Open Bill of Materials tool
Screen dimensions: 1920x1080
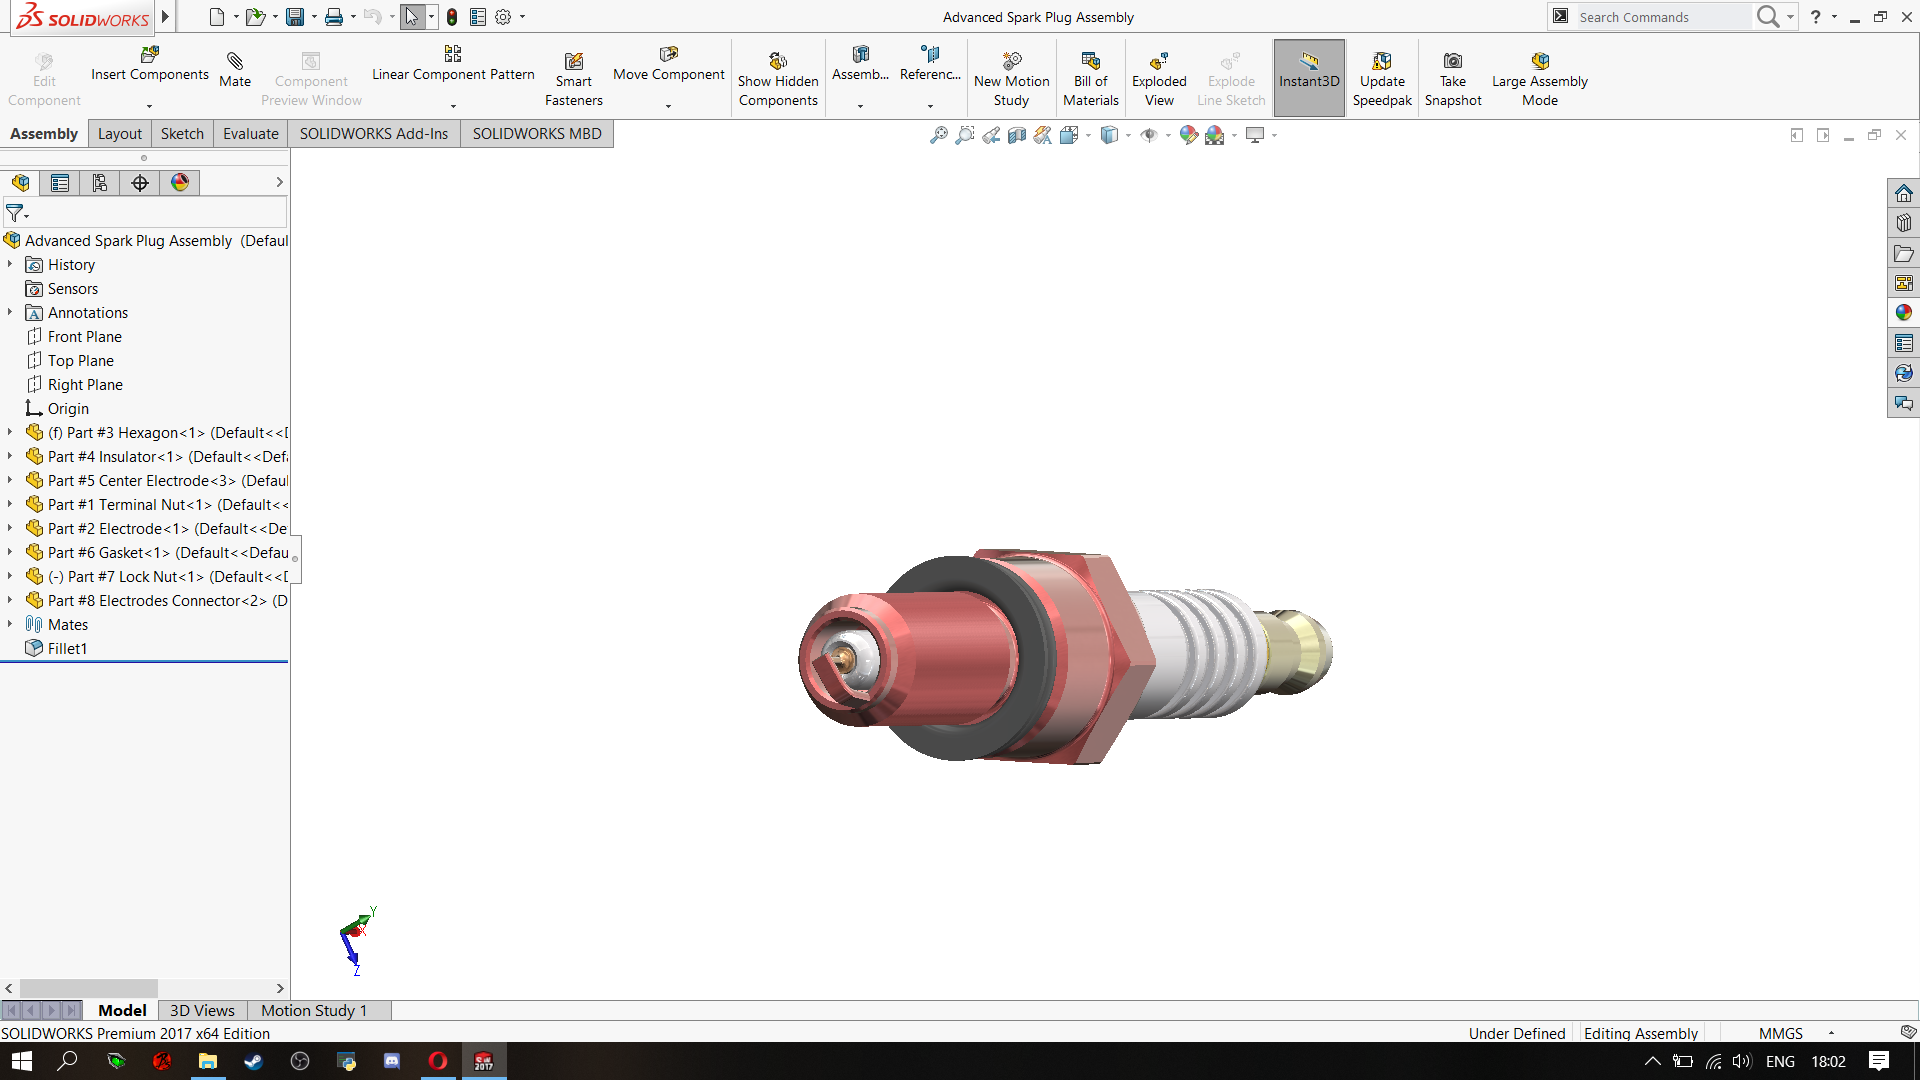[x=1090, y=62]
